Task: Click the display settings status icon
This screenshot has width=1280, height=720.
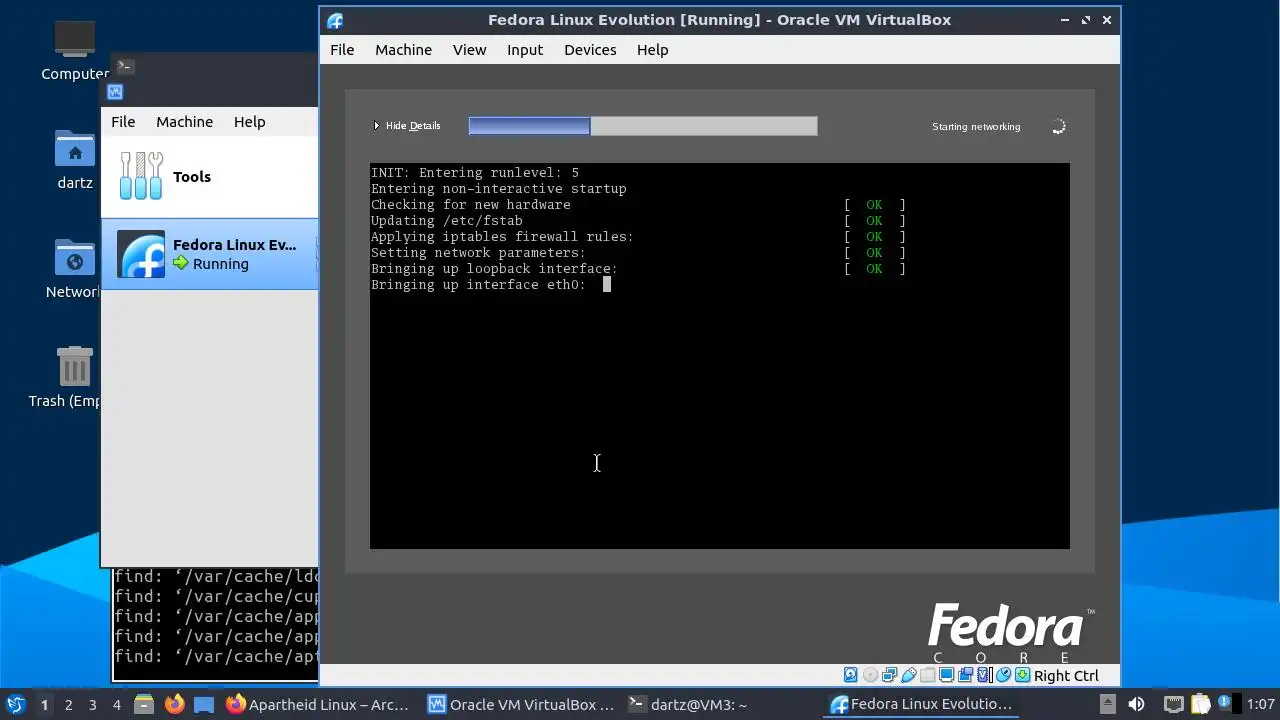Action: [946, 675]
